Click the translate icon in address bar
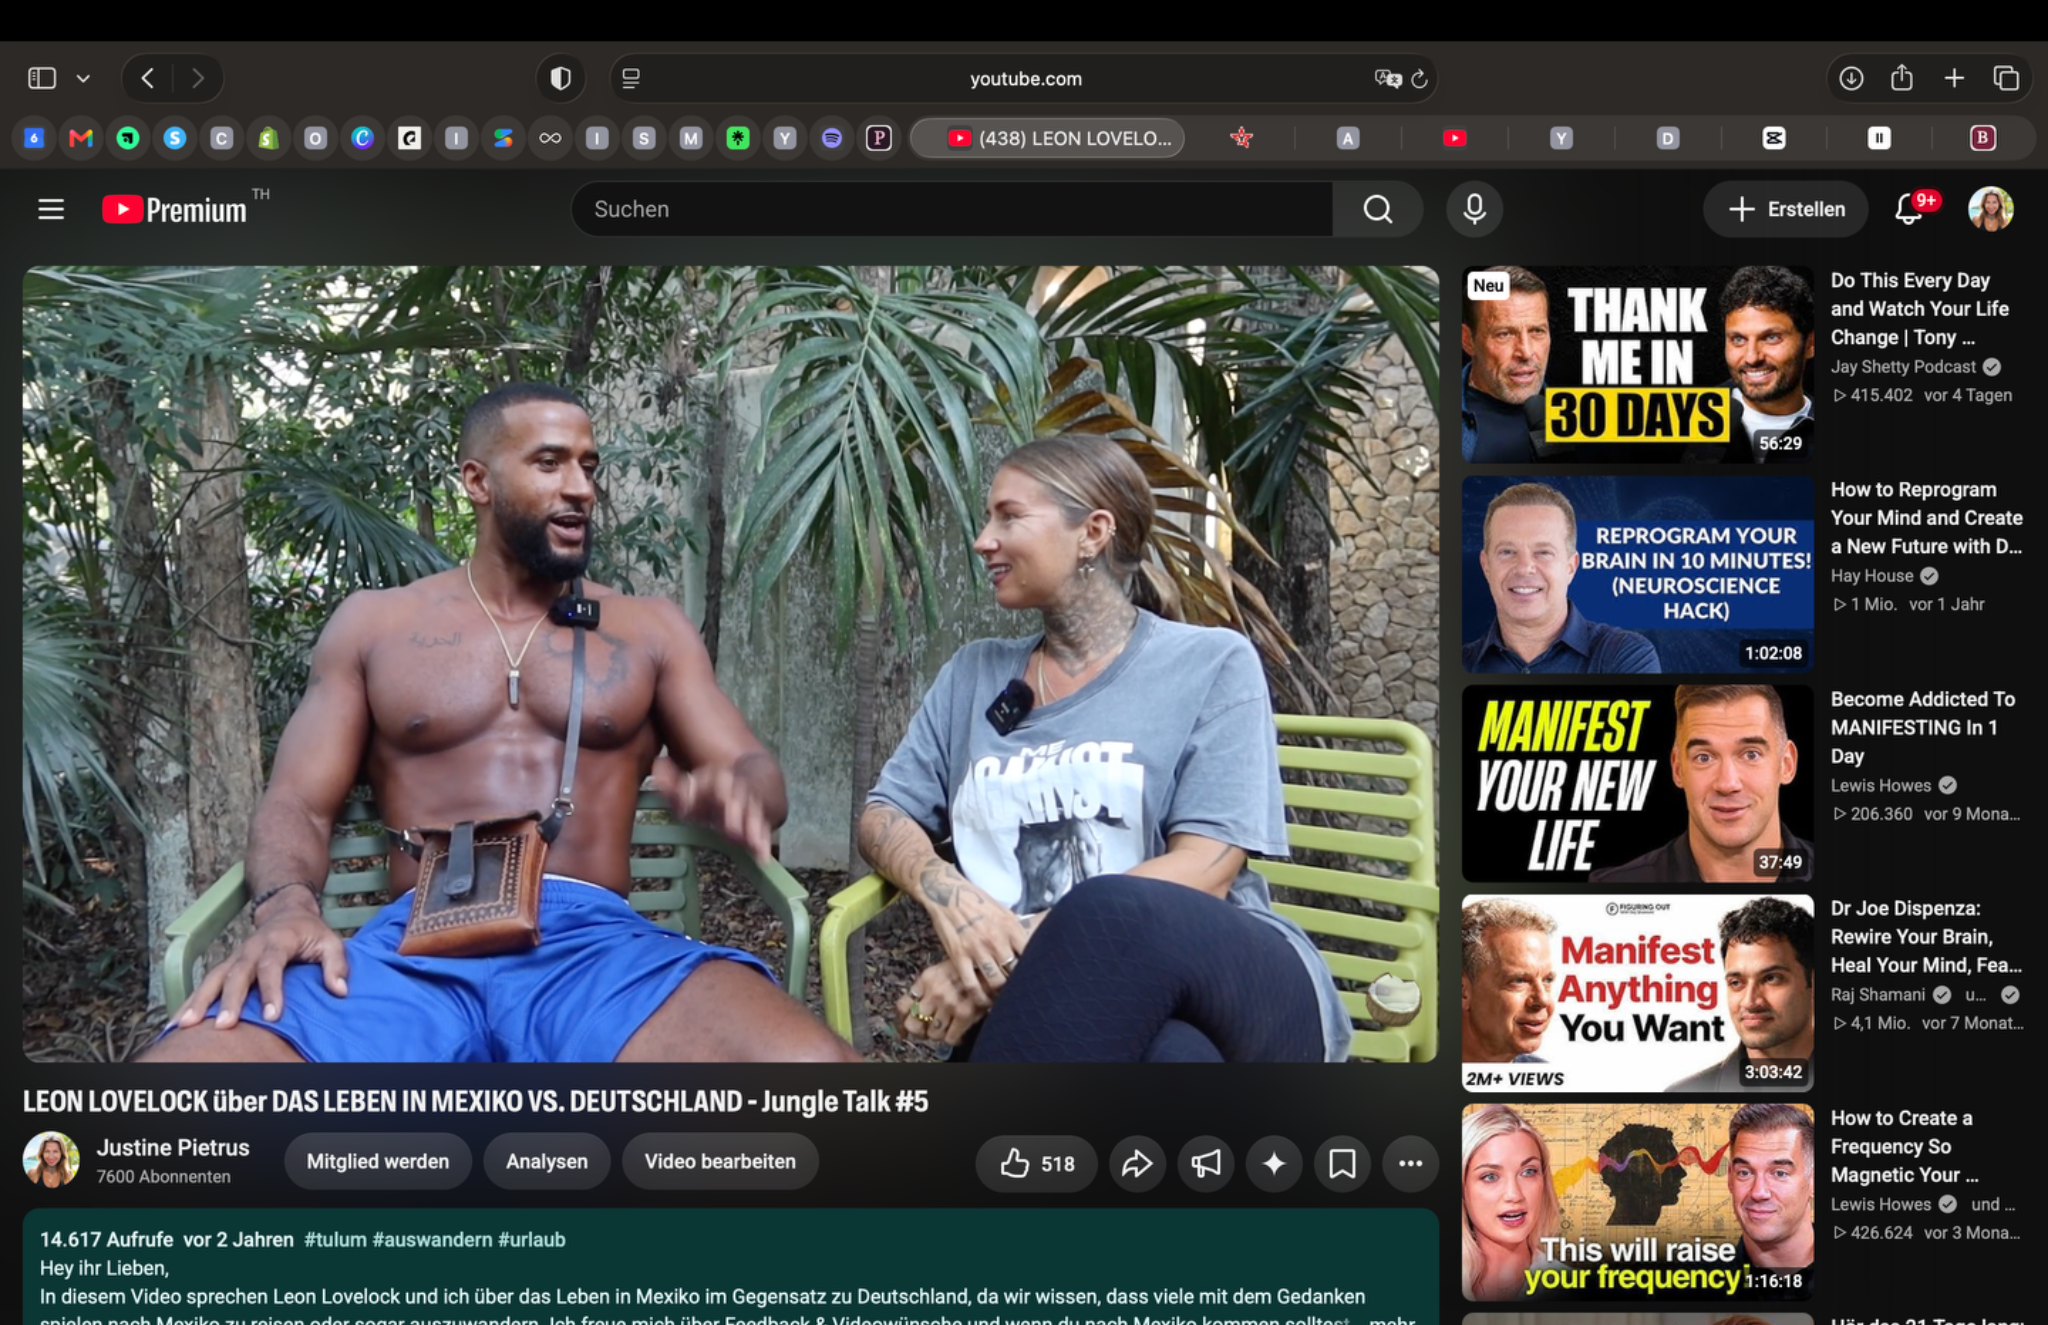Image resolution: width=2048 pixels, height=1325 pixels. [1388, 78]
